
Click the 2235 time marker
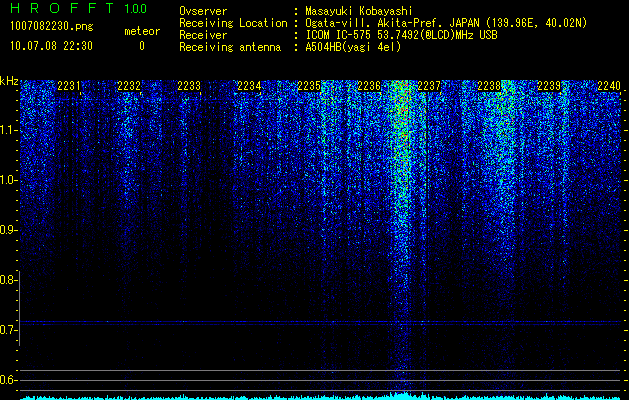tap(309, 86)
